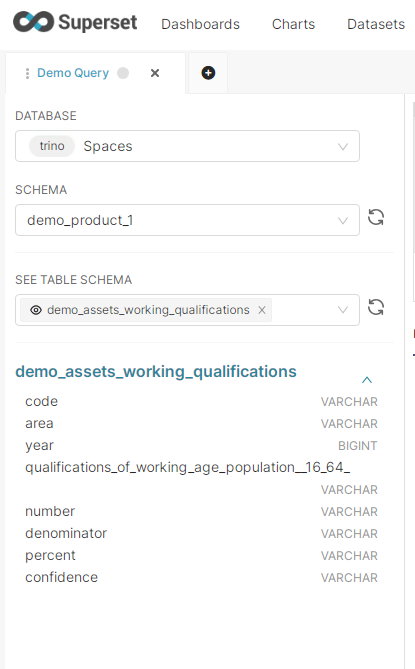Open the Charts menu
Image resolution: width=415 pixels, height=669 pixels.
point(293,24)
